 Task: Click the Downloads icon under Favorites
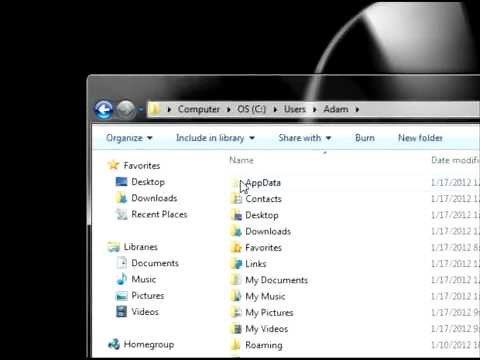pos(121,198)
